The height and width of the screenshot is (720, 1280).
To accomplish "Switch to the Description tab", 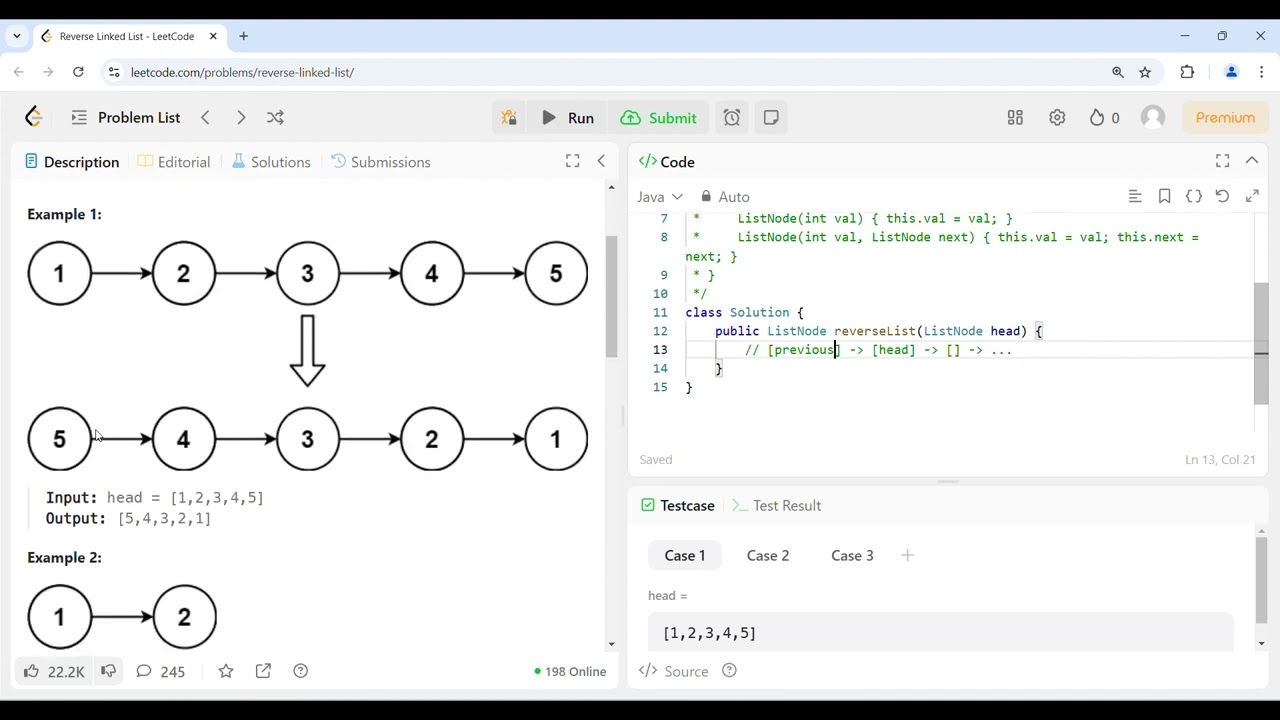I will coord(72,162).
